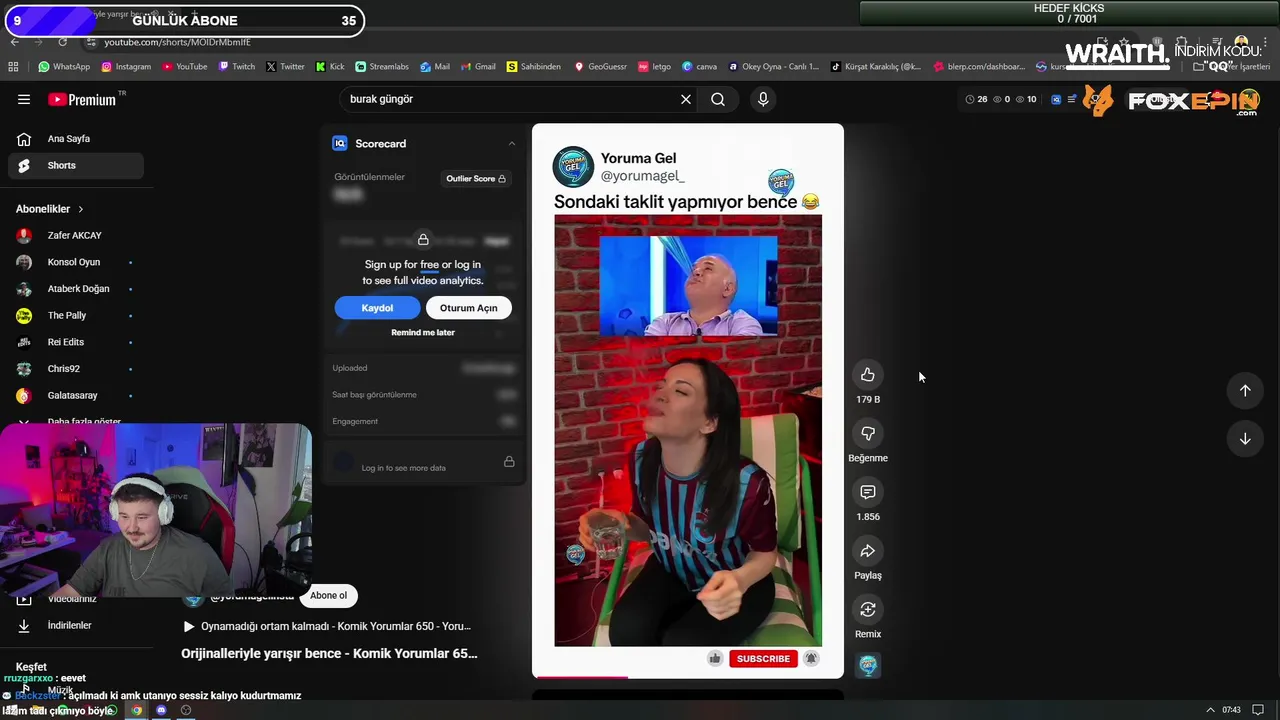Viewport: 1280px width, 720px height.
Task: Open Sahibinden bookmark
Action: click(534, 67)
